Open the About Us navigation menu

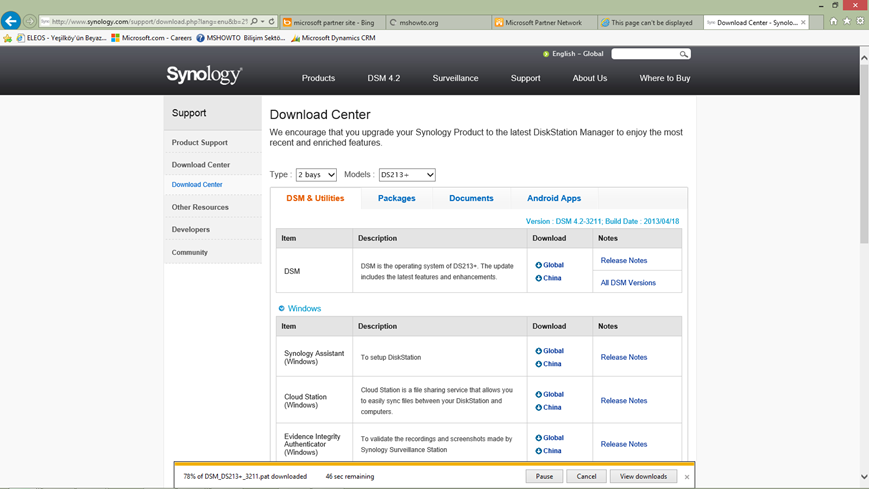pyautogui.click(x=590, y=78)
